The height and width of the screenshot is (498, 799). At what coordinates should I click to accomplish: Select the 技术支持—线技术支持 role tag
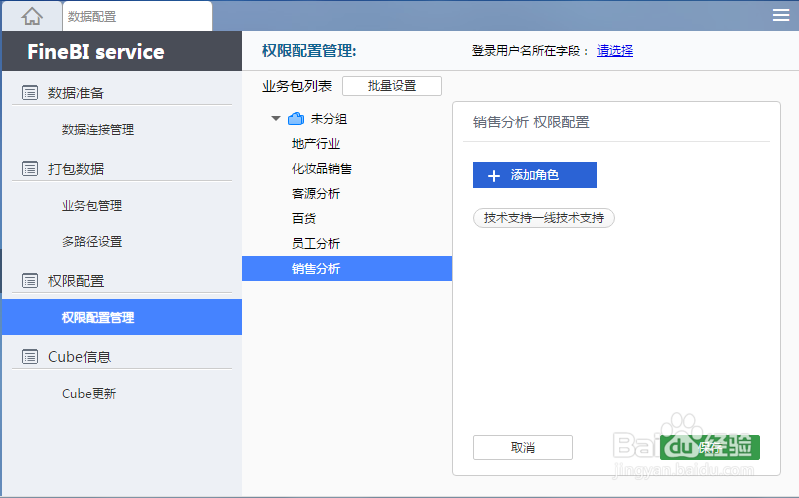pos(544,218)
